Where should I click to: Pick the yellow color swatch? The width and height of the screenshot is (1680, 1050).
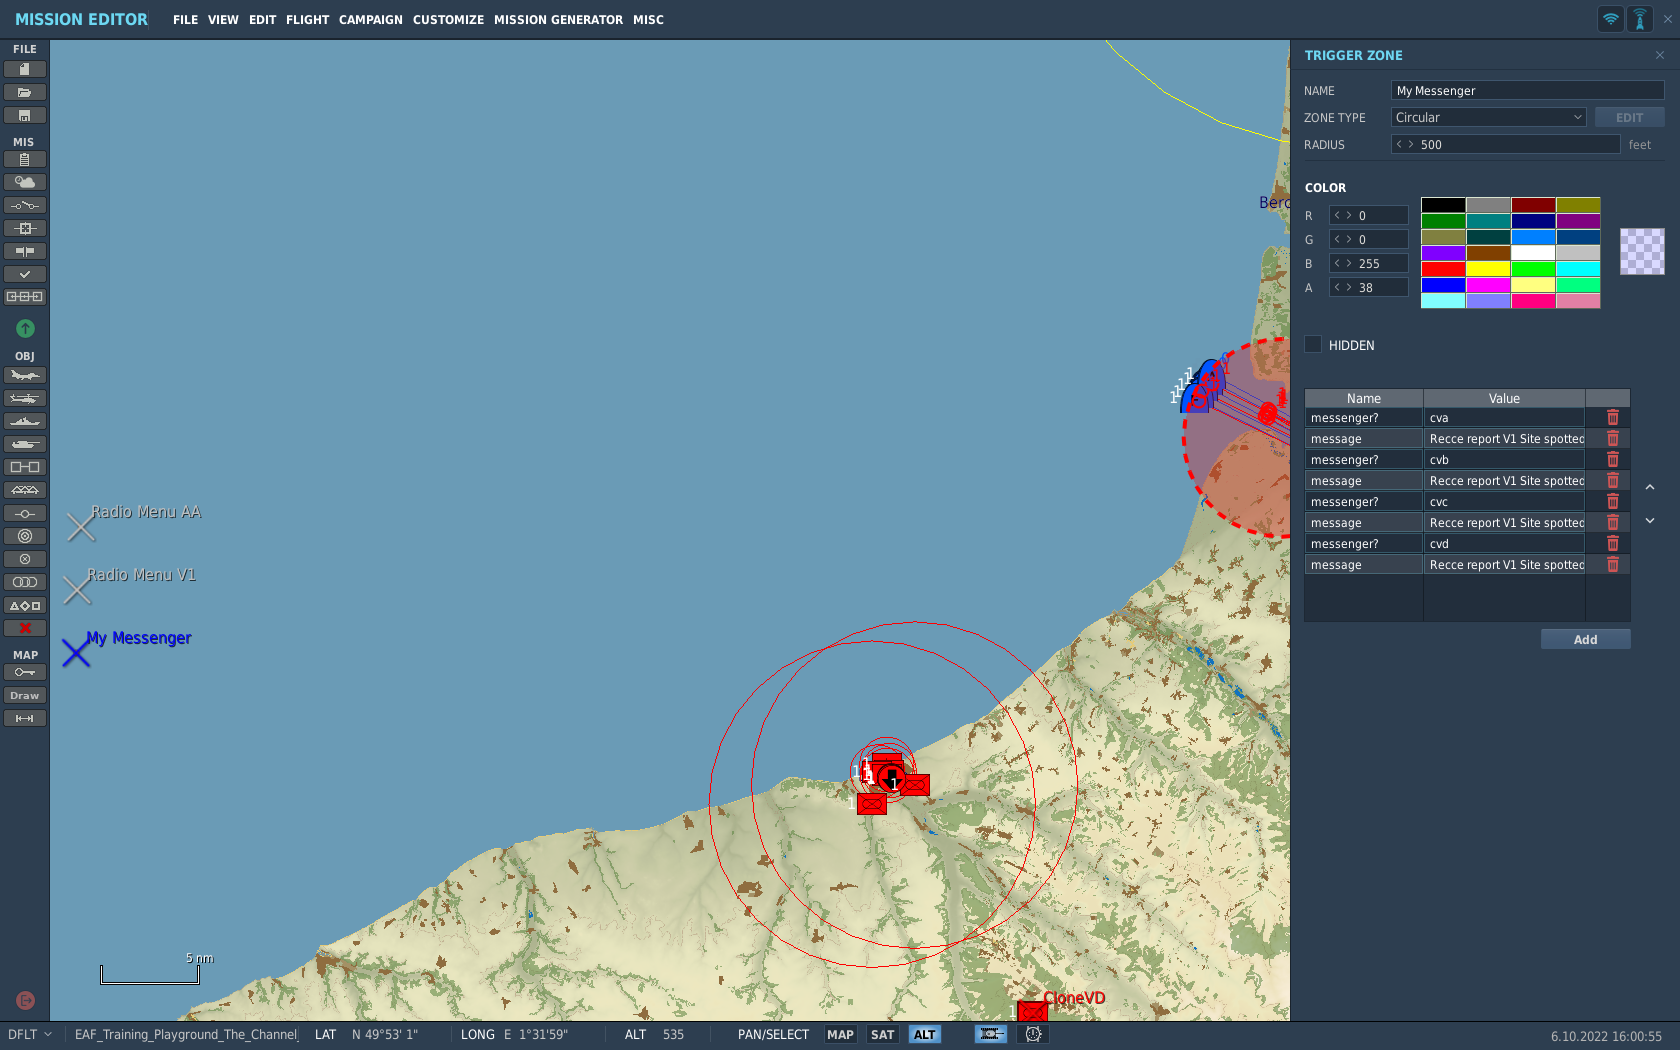(1488, 269)
